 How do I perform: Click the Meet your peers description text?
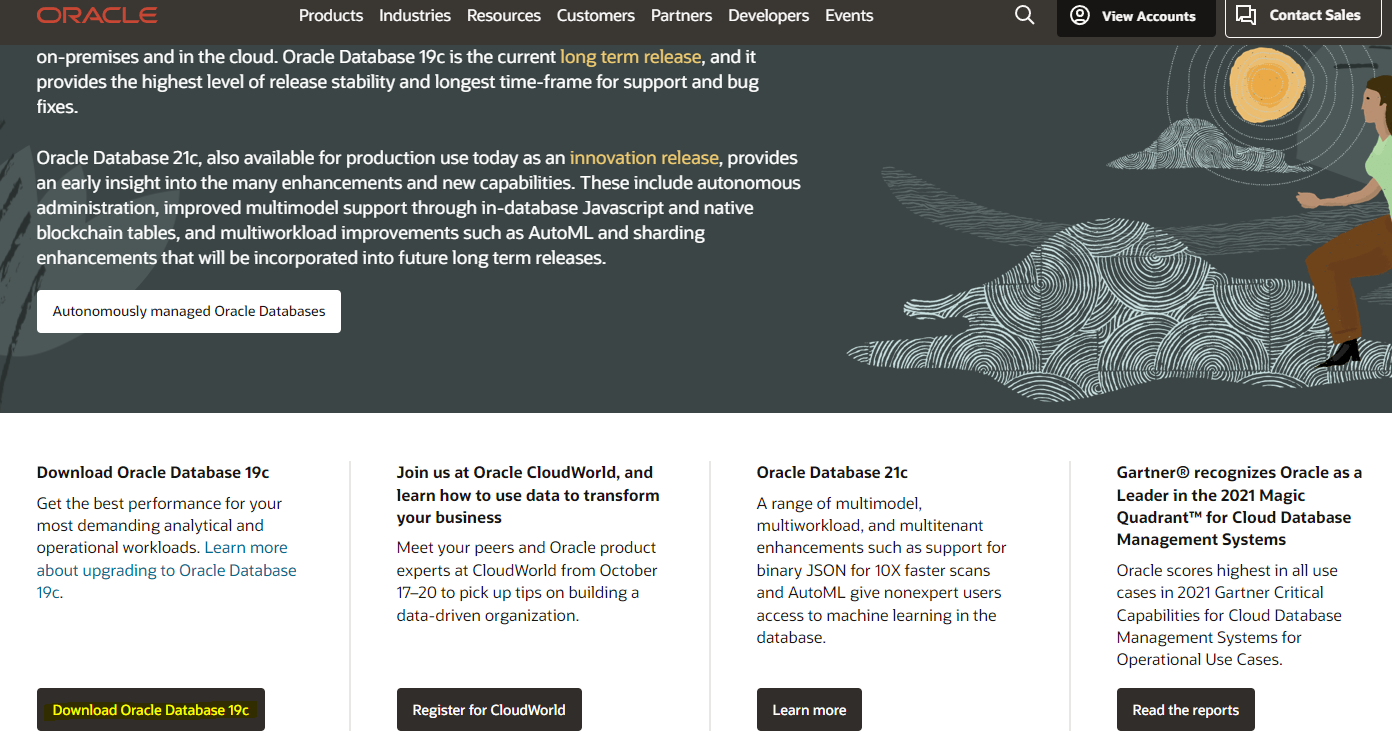[527, 581]
